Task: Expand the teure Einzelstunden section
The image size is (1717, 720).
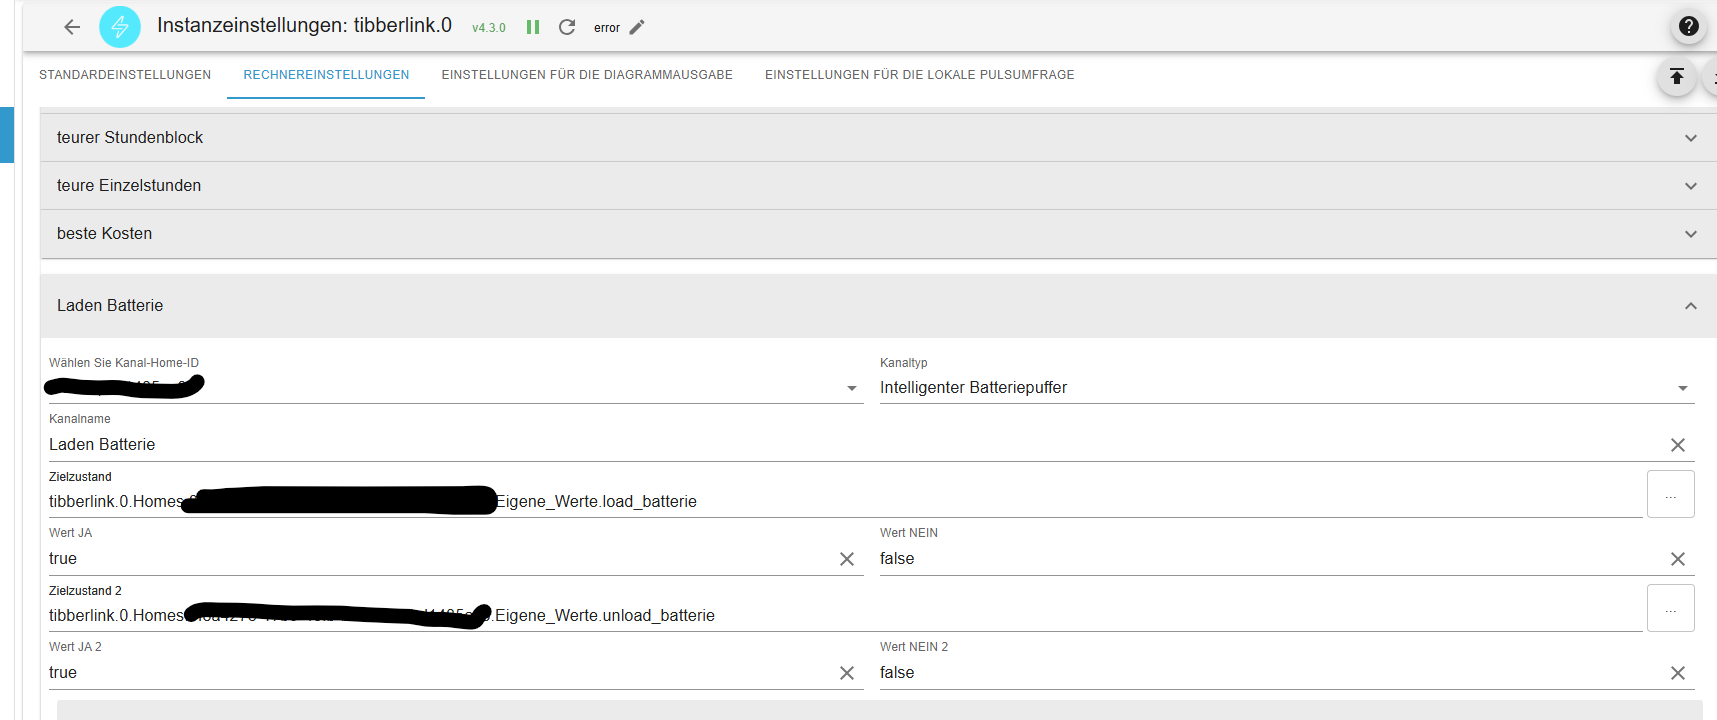Action: pyautogui.click(x=1691, y=186)
